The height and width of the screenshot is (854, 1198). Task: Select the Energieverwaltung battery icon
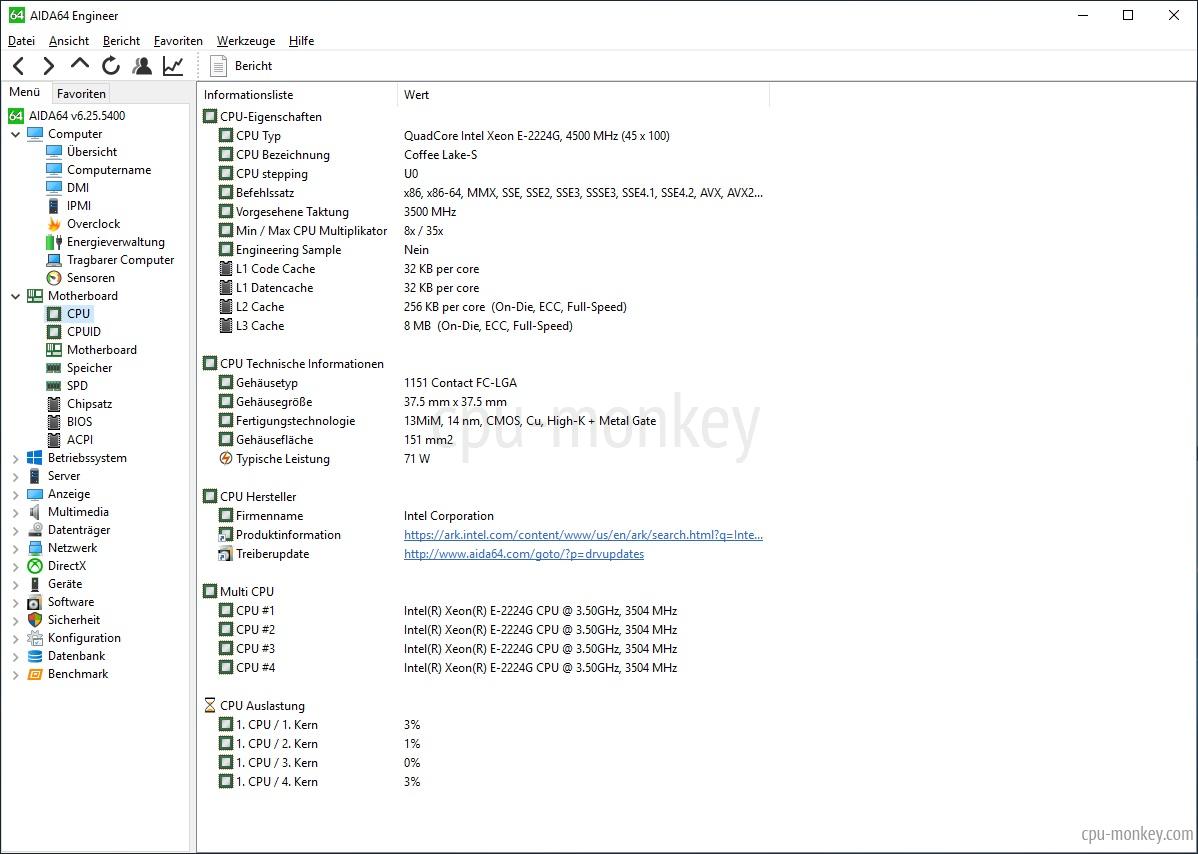coord(53,242)
